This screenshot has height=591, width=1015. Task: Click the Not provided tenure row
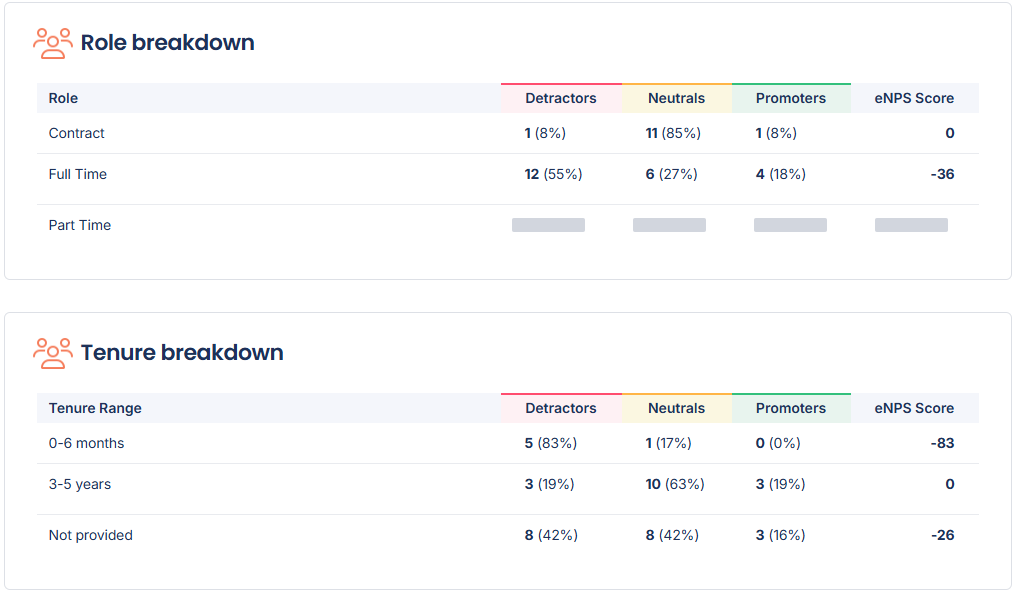91,535
